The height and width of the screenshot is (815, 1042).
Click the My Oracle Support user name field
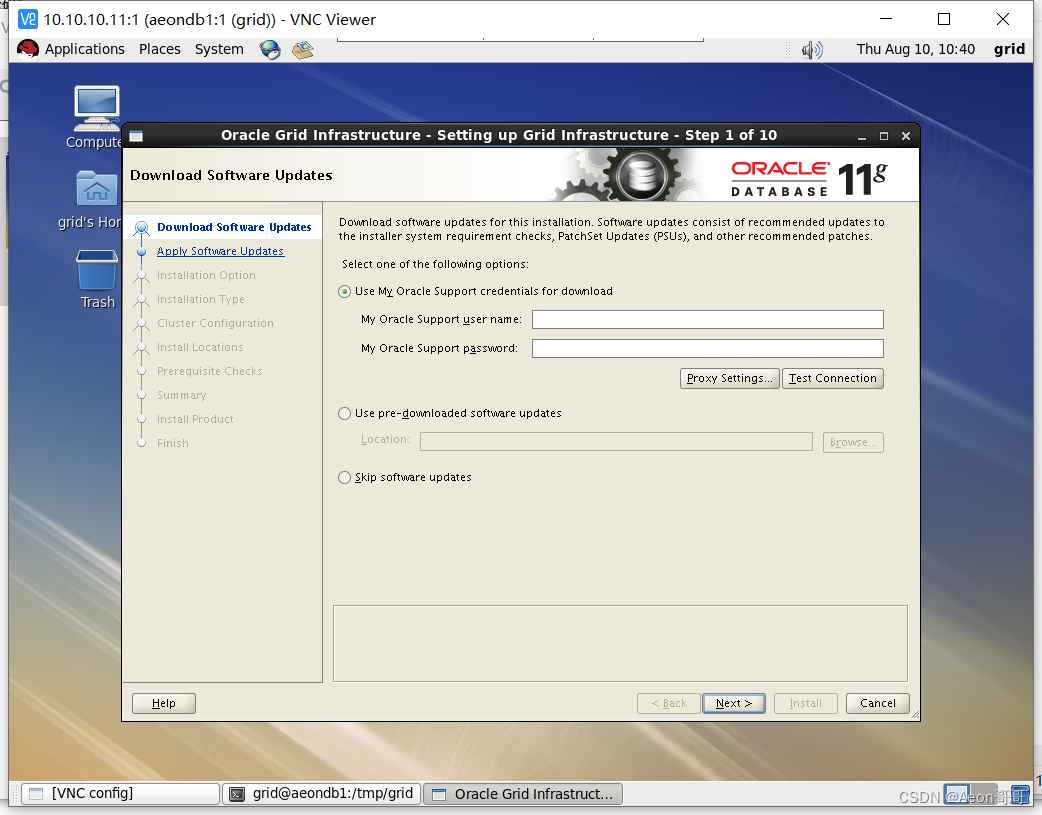pyautogui.click(x=707, y=319)
